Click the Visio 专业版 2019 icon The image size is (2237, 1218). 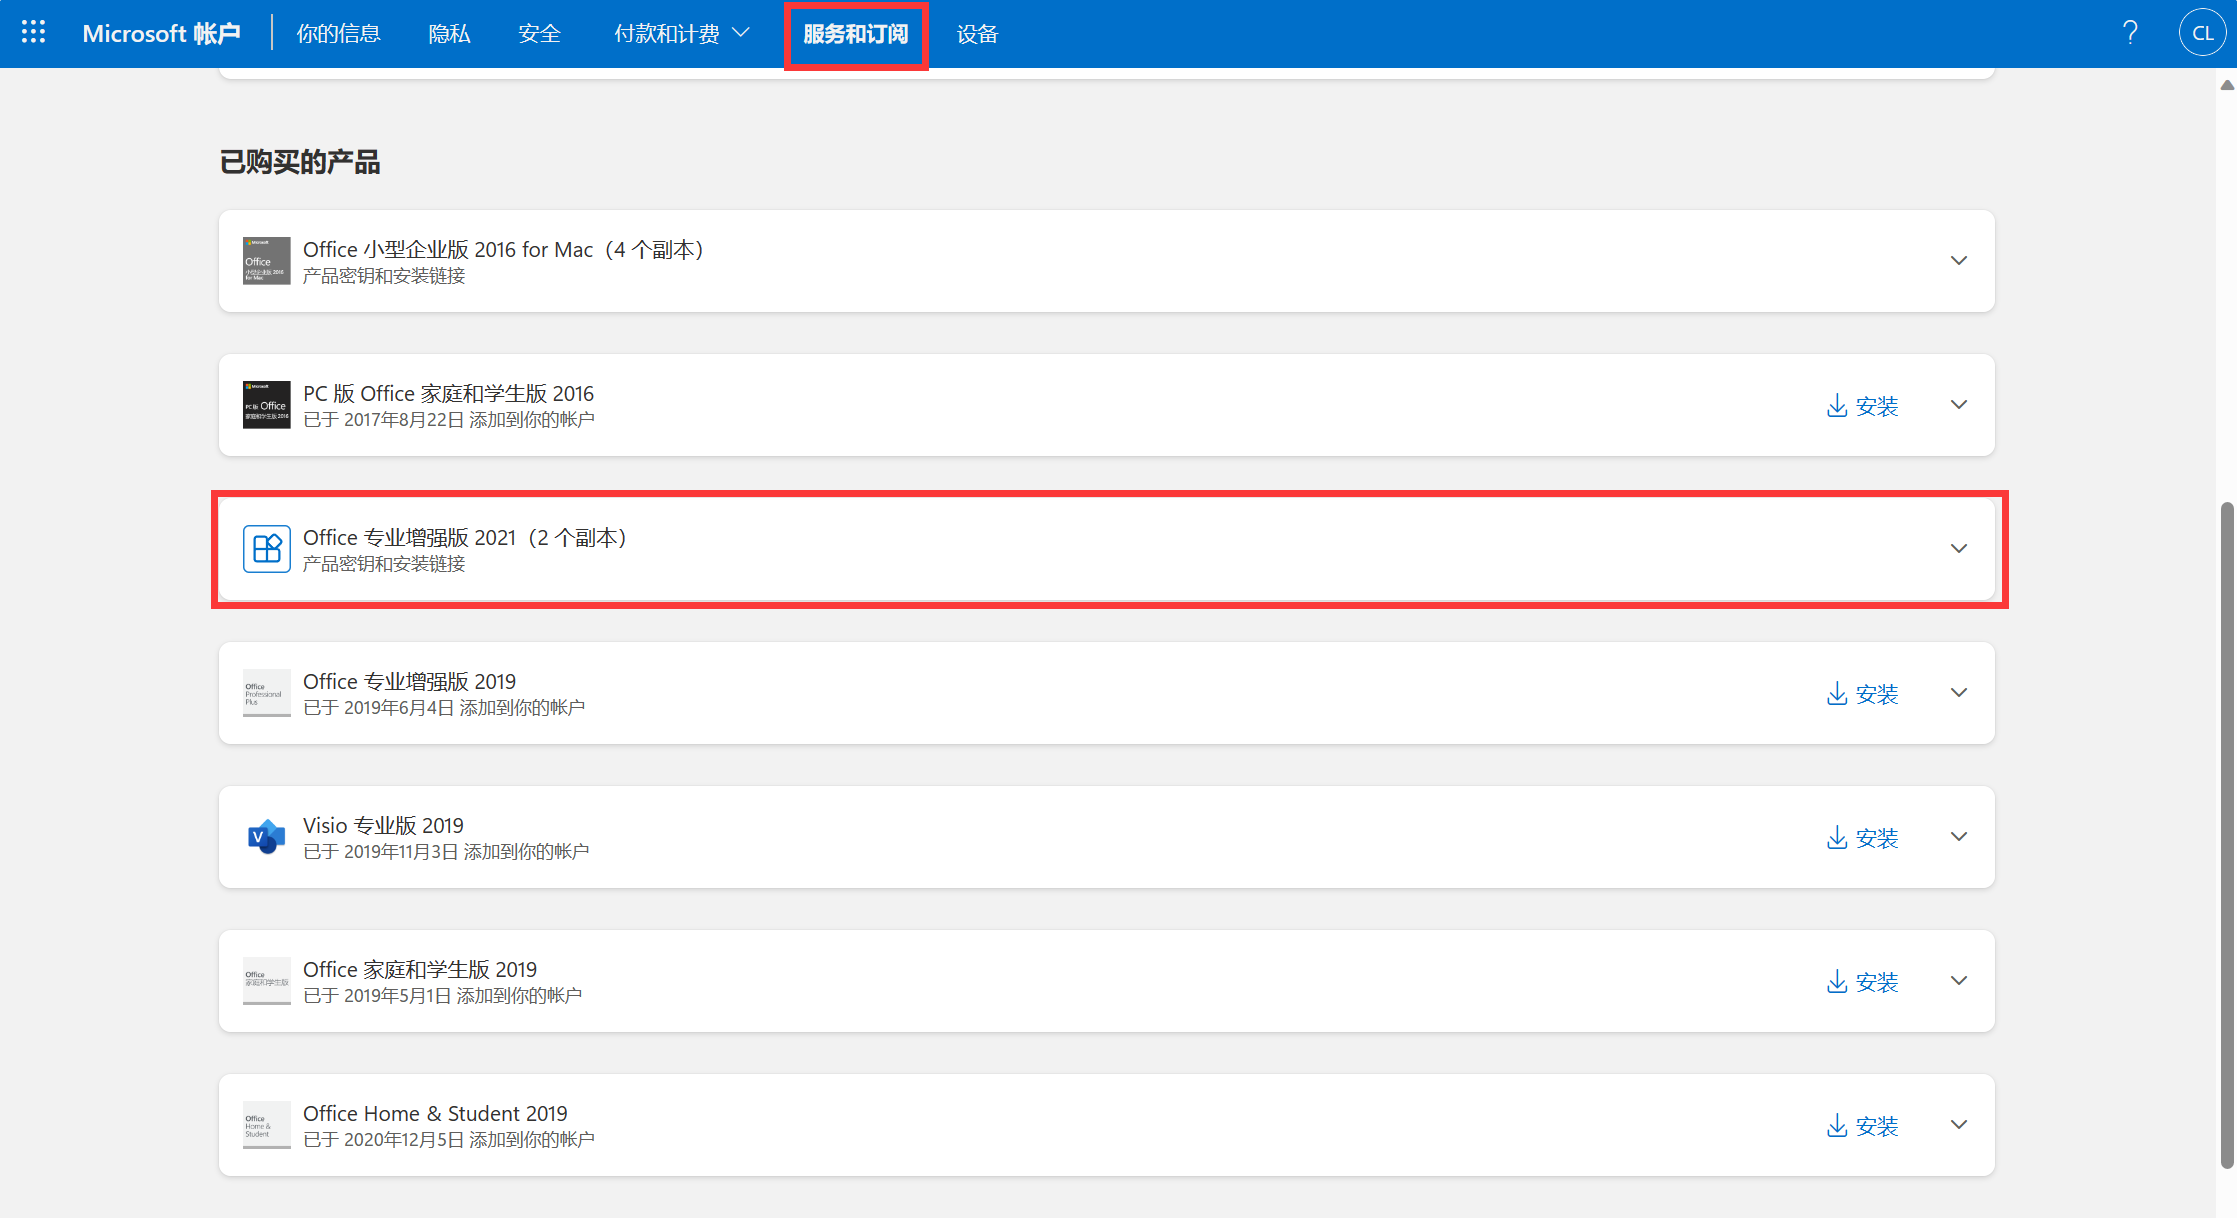[266, 837]
